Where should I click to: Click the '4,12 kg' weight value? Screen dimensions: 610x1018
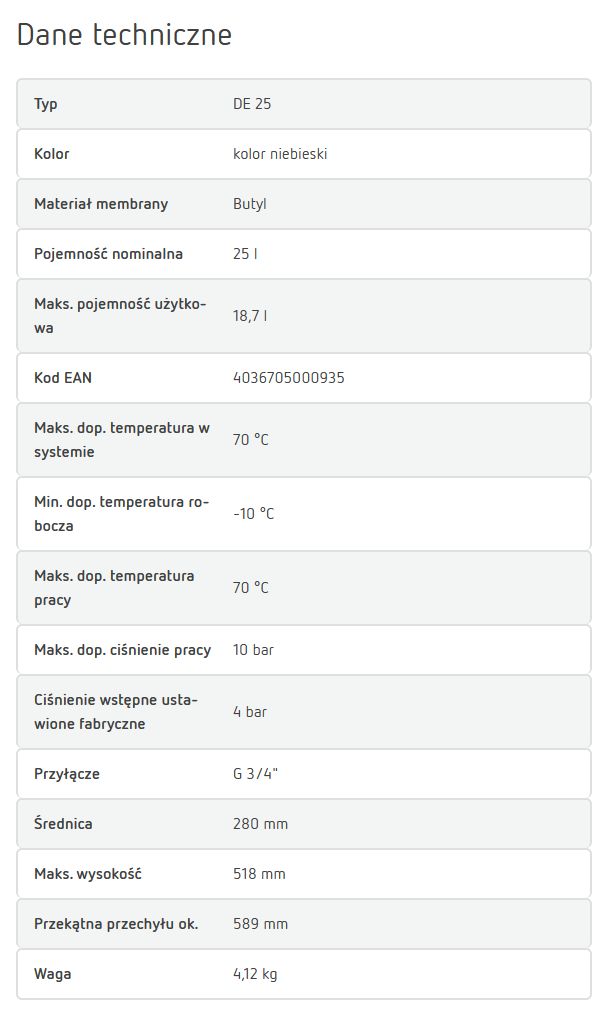(255, 974)
